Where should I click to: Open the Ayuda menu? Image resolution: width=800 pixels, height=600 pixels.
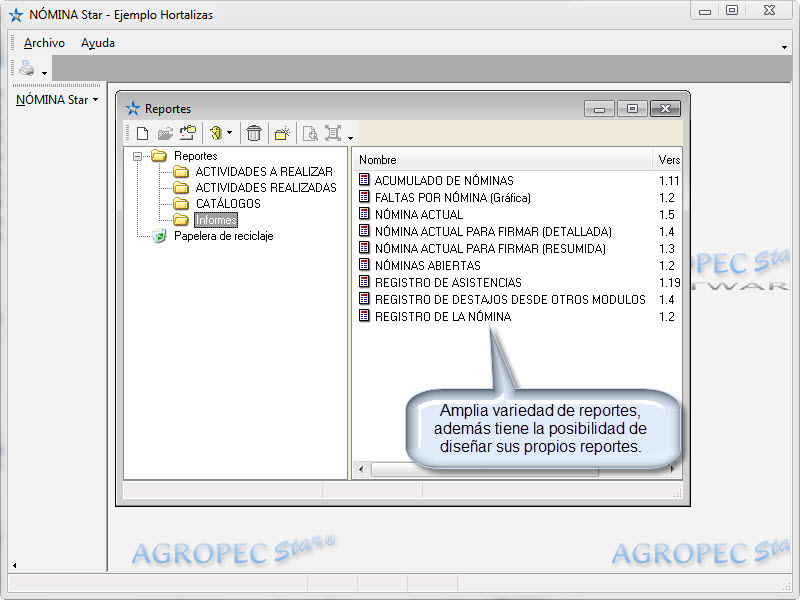(x=97, y=43)
